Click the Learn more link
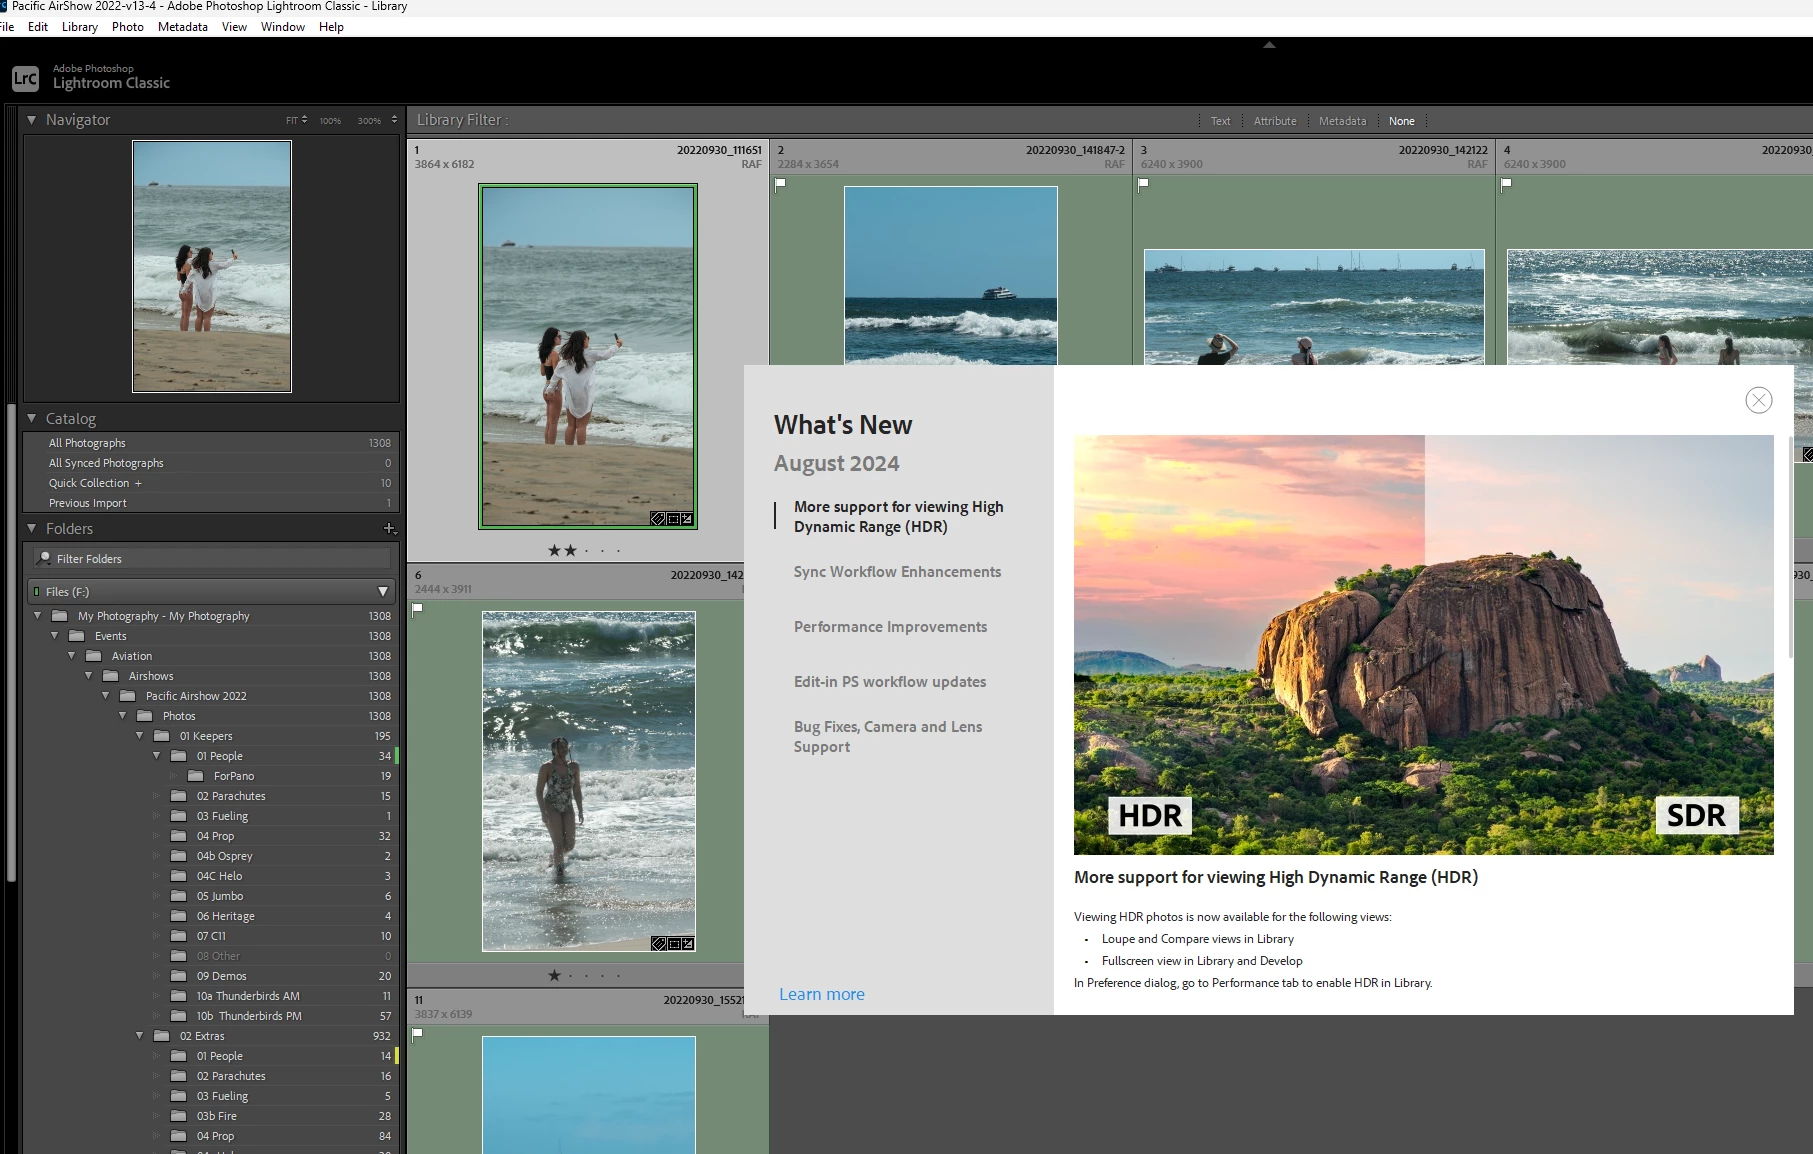Viewport: 1813px width, 1154px height. pos(822,994)
